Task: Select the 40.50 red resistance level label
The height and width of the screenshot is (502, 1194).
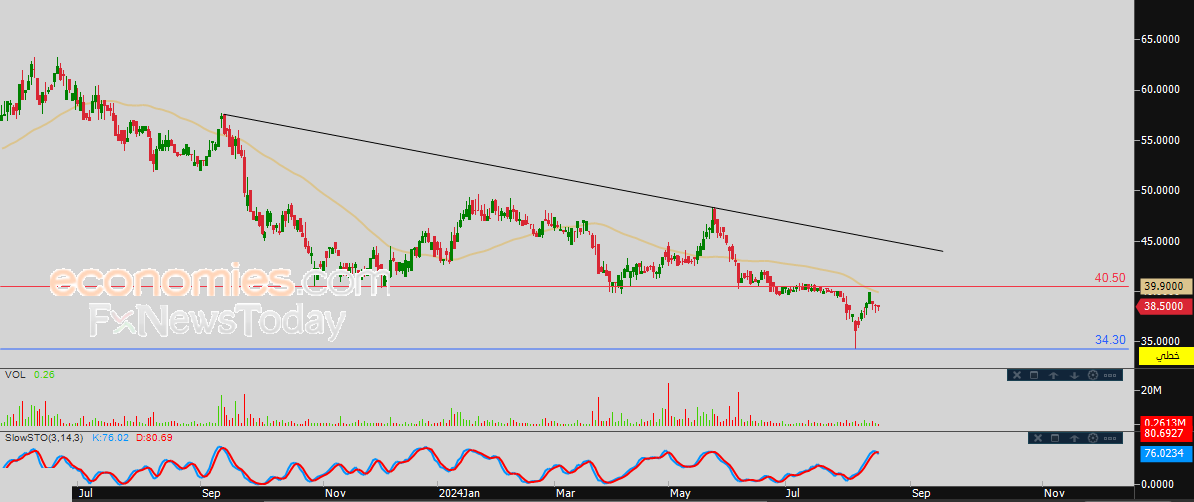Action: 1109,278
